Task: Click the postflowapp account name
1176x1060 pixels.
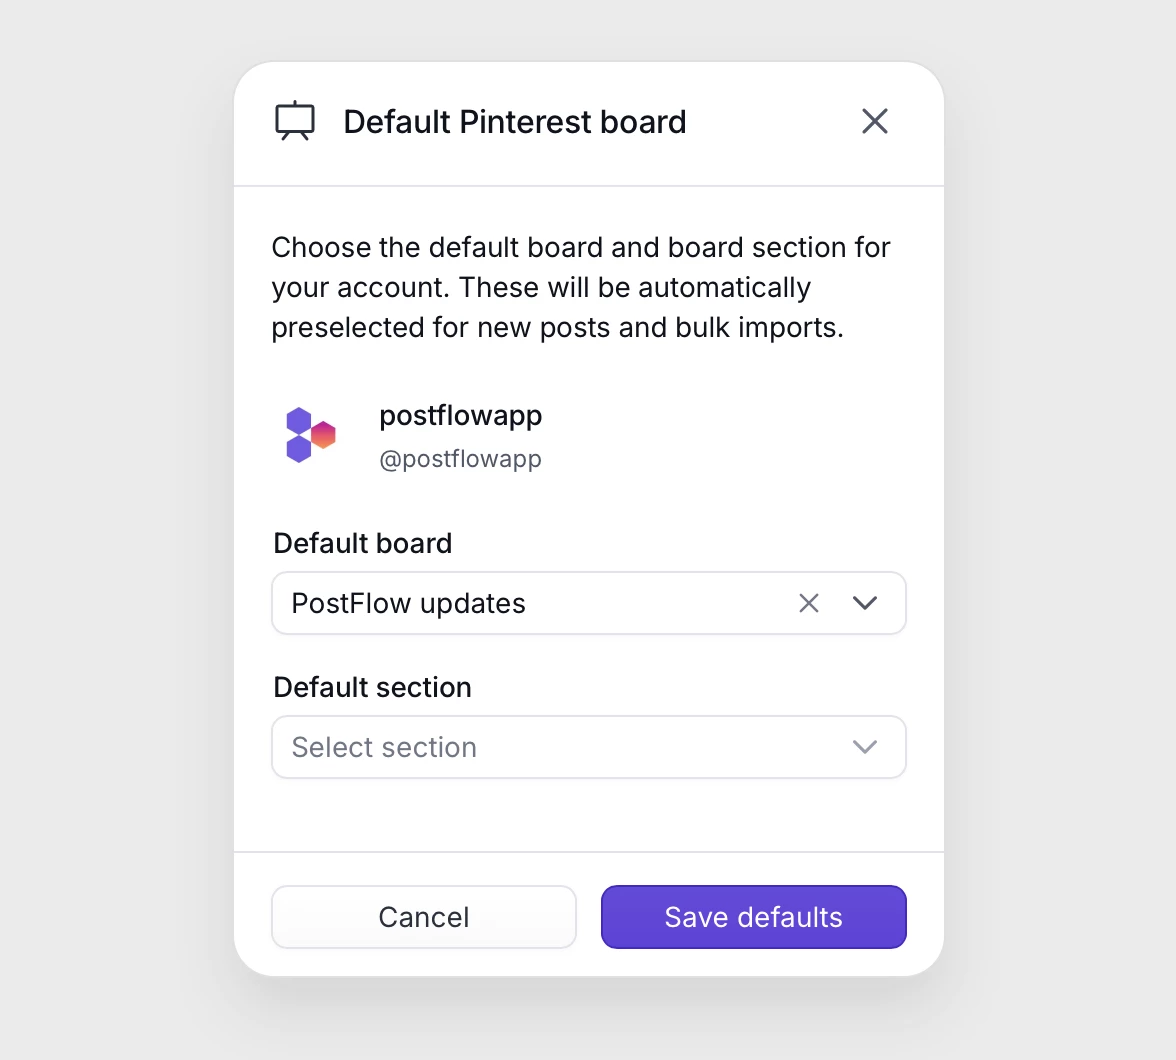Action: click(x=460, y=415)
